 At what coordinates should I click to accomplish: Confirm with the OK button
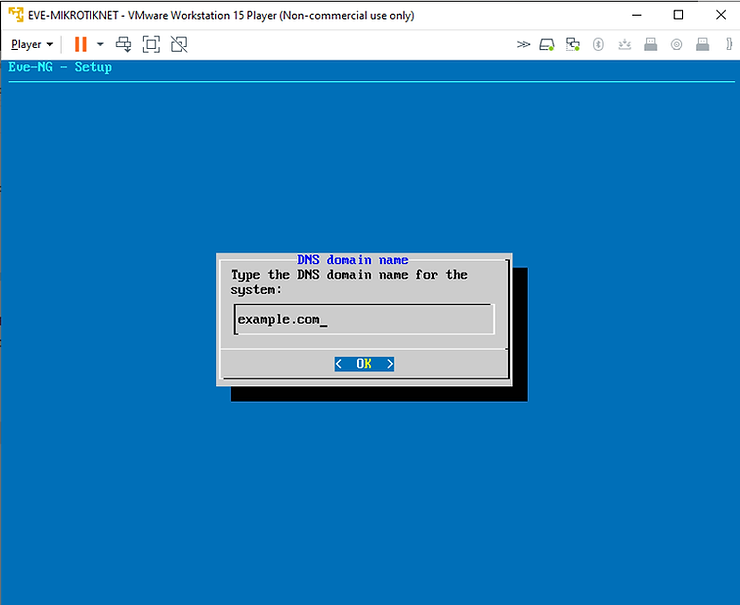point(364,364)
